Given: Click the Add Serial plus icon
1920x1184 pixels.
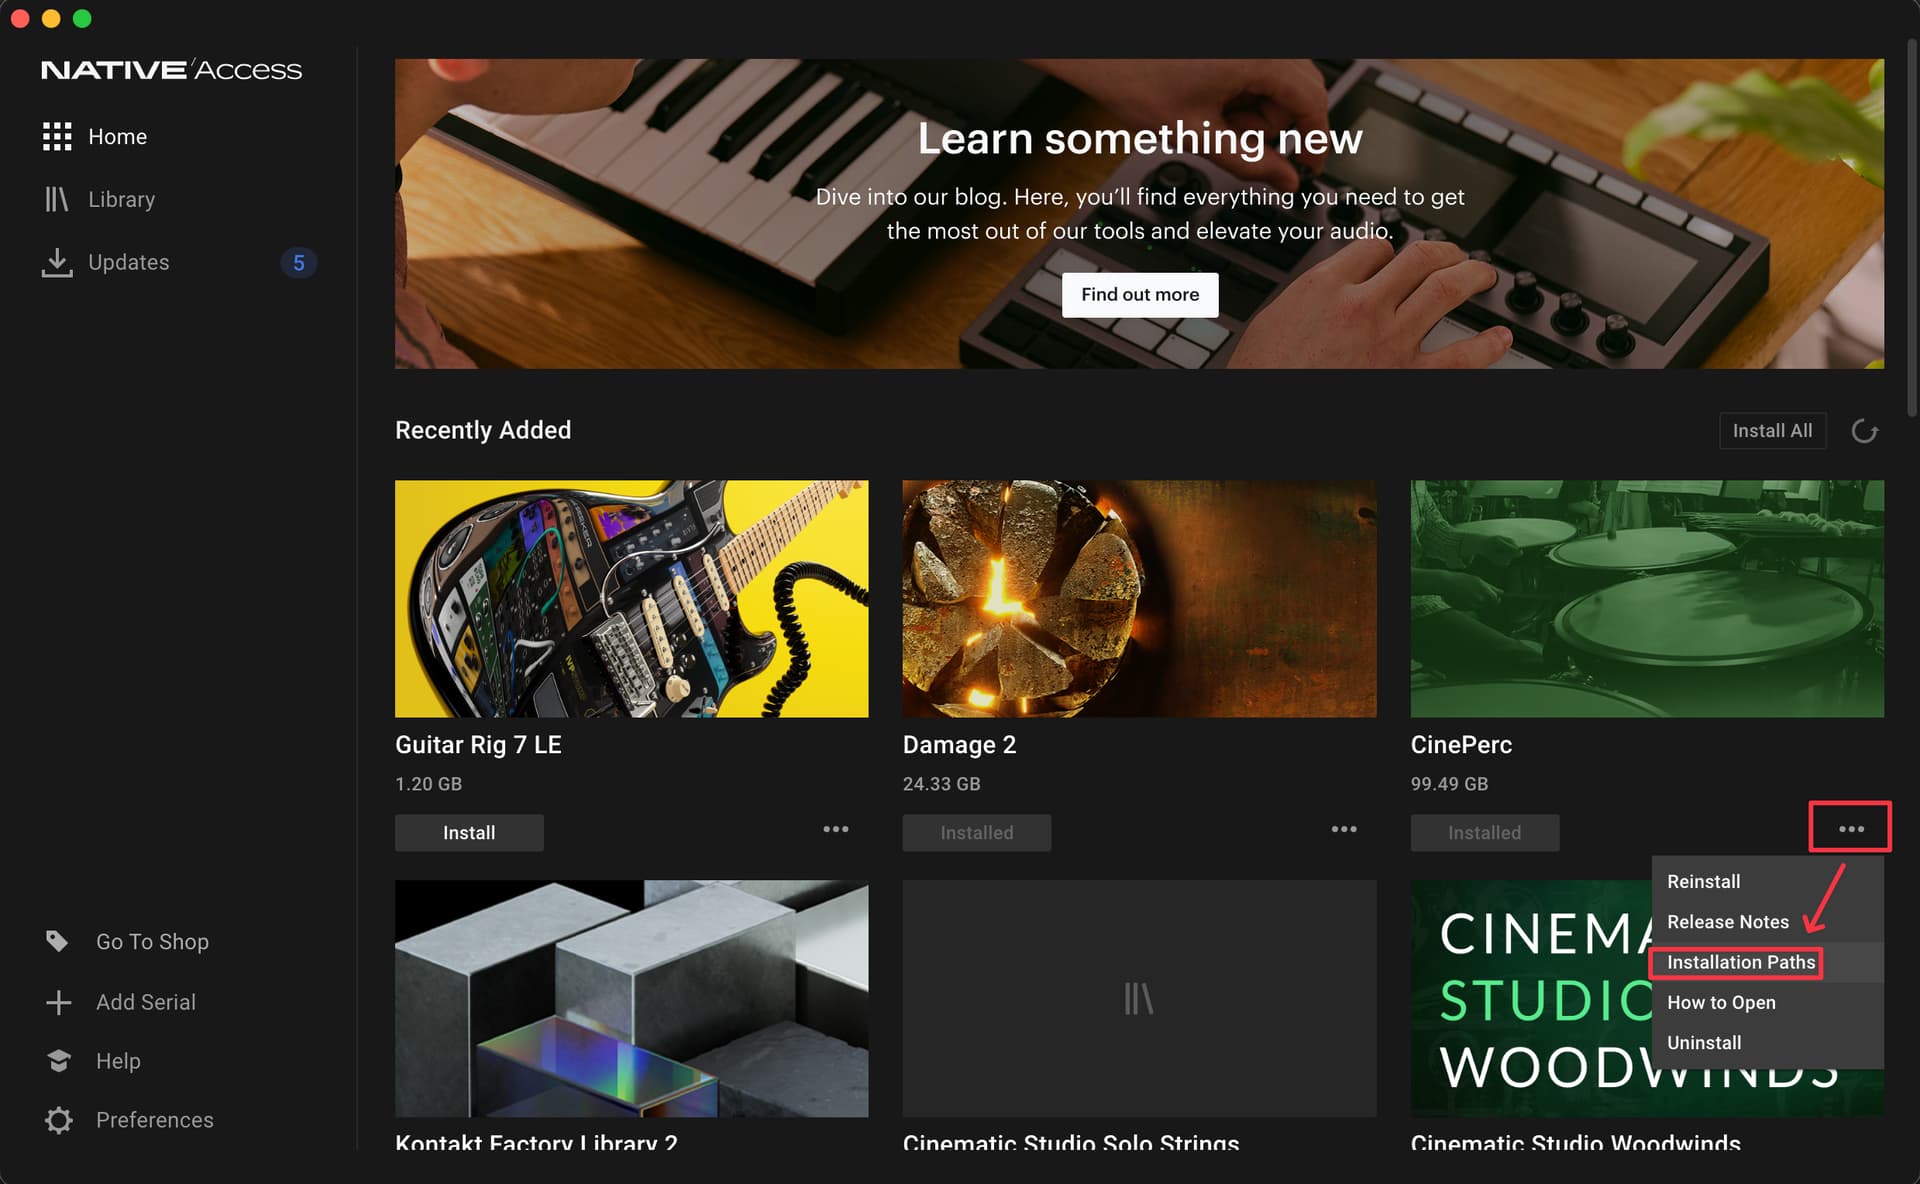Looking at the screenshot, I should (x=59, y=1002).
